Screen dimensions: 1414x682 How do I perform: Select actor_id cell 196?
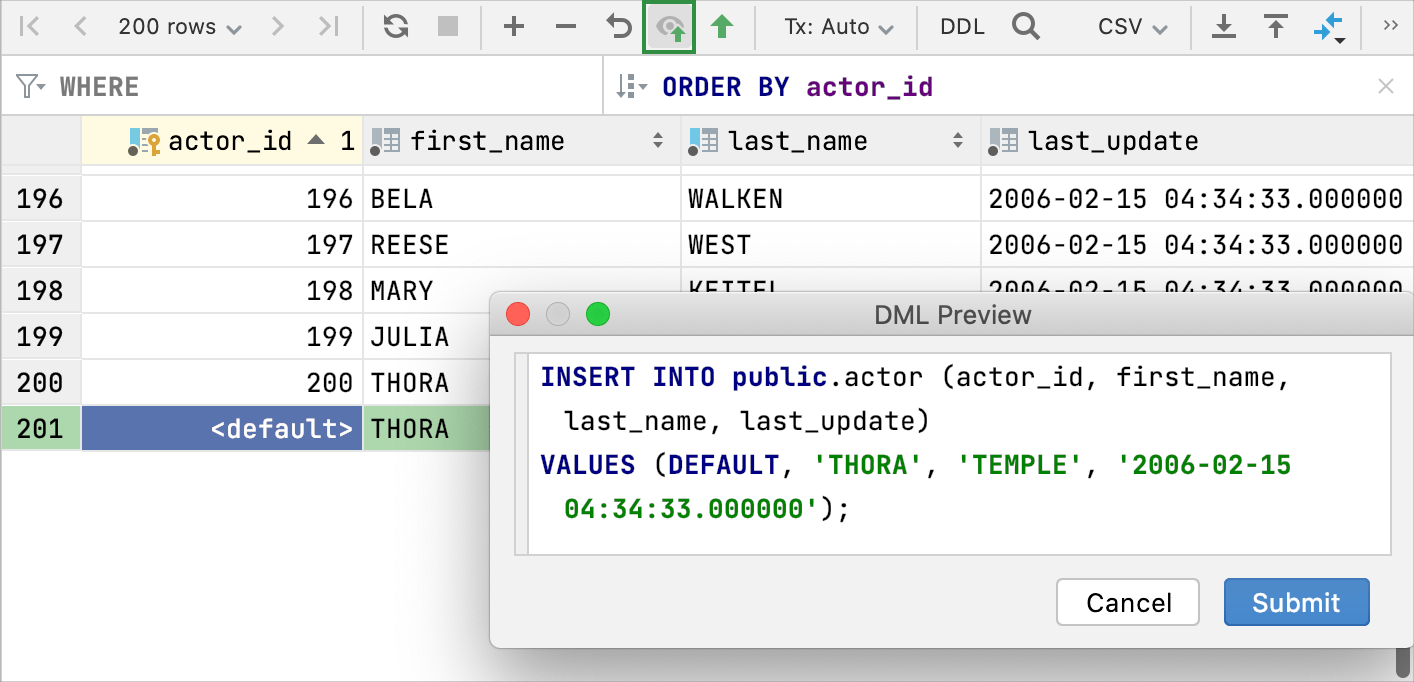point(222,199)
